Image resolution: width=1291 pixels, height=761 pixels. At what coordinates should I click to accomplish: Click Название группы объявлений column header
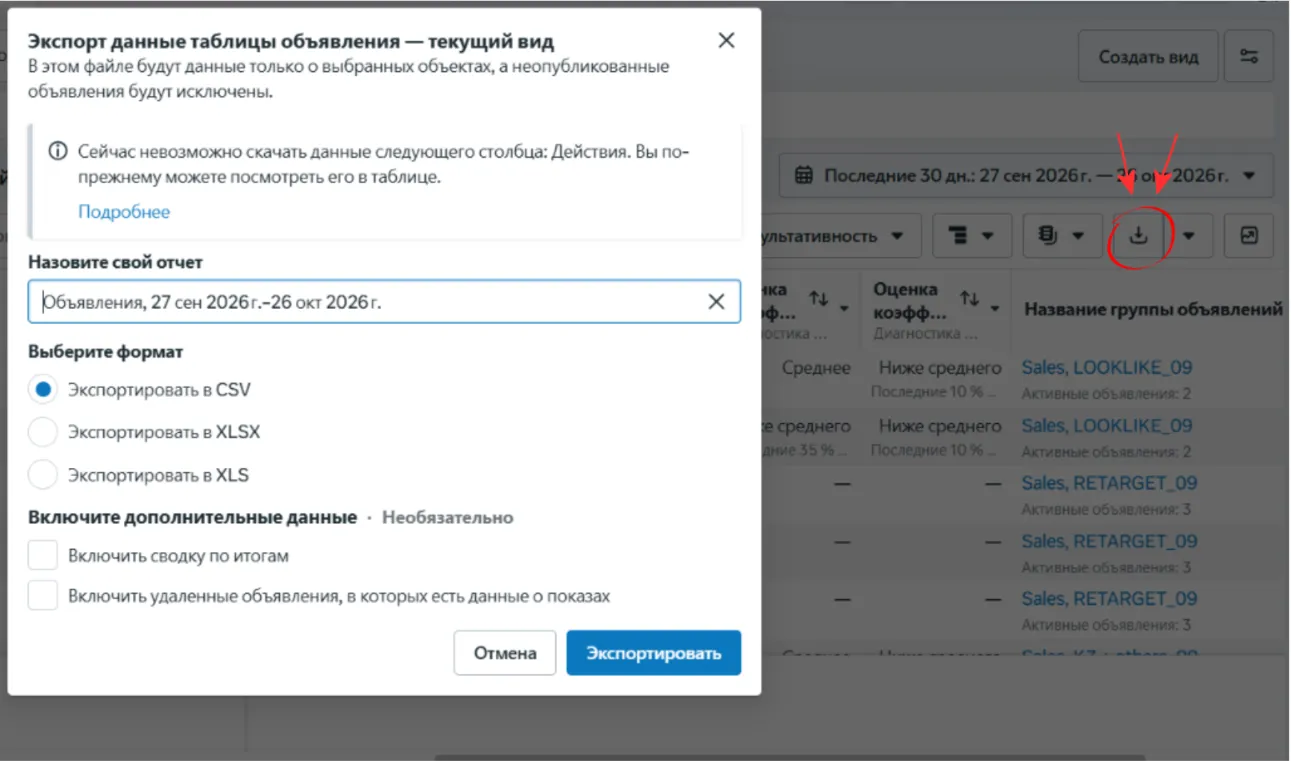coord(1153,309)
